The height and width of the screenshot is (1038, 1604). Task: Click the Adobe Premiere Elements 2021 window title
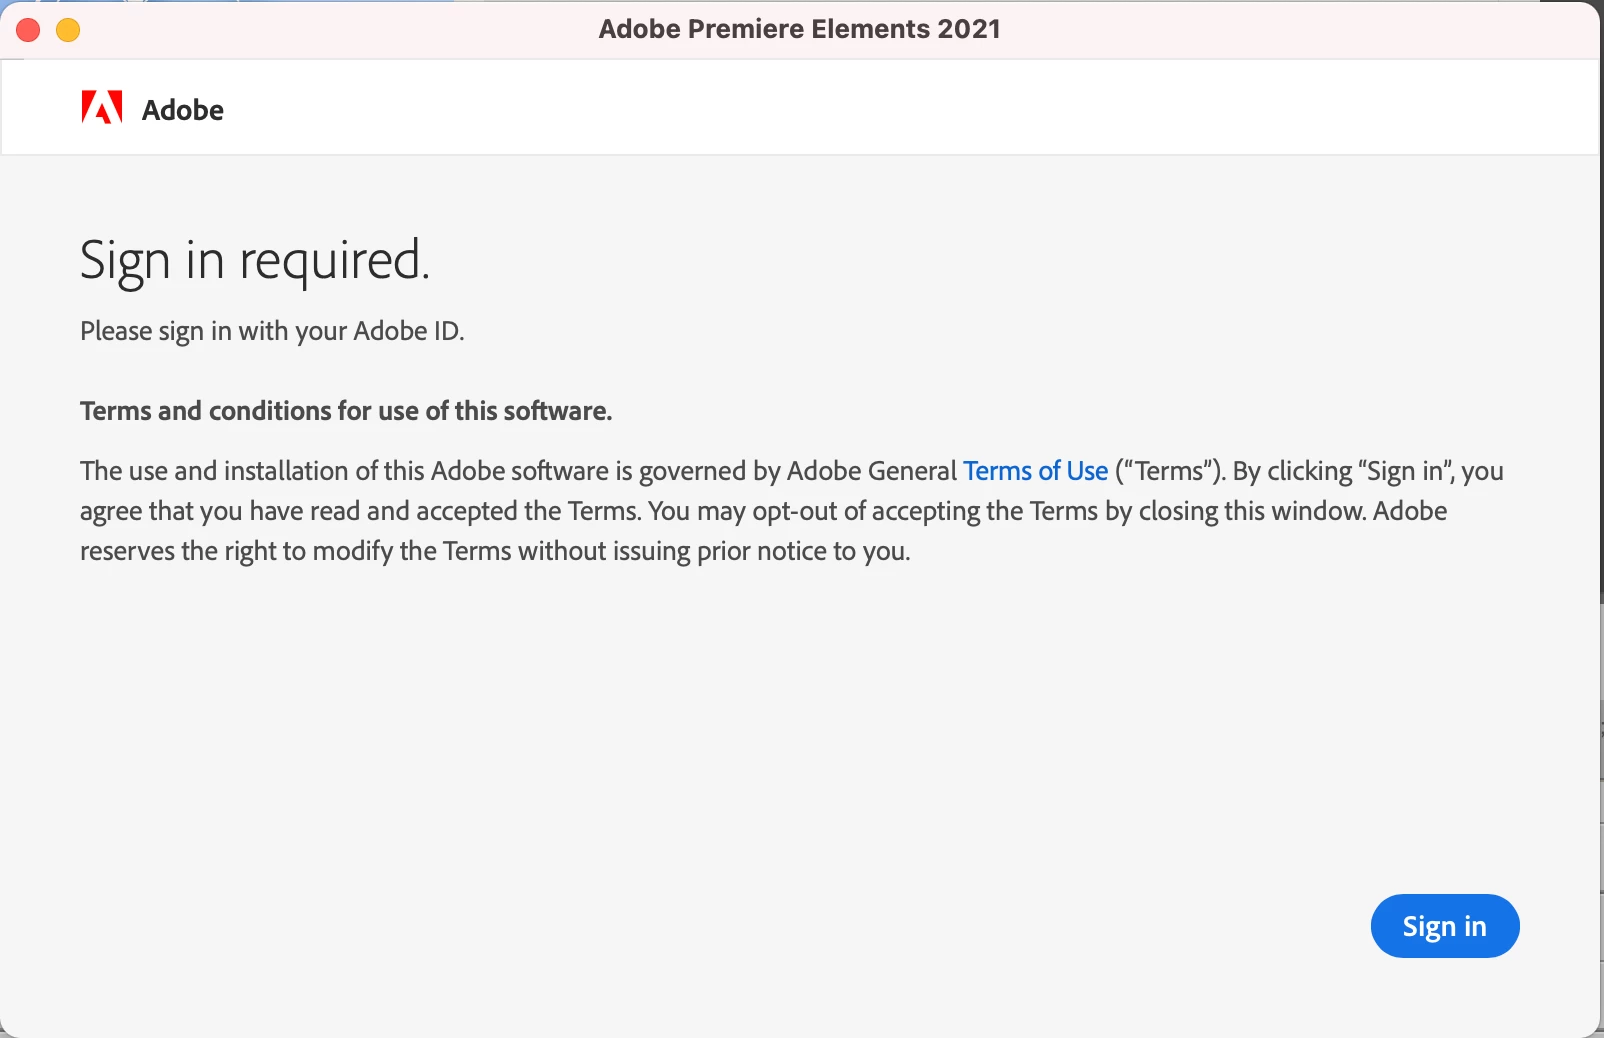799,29
